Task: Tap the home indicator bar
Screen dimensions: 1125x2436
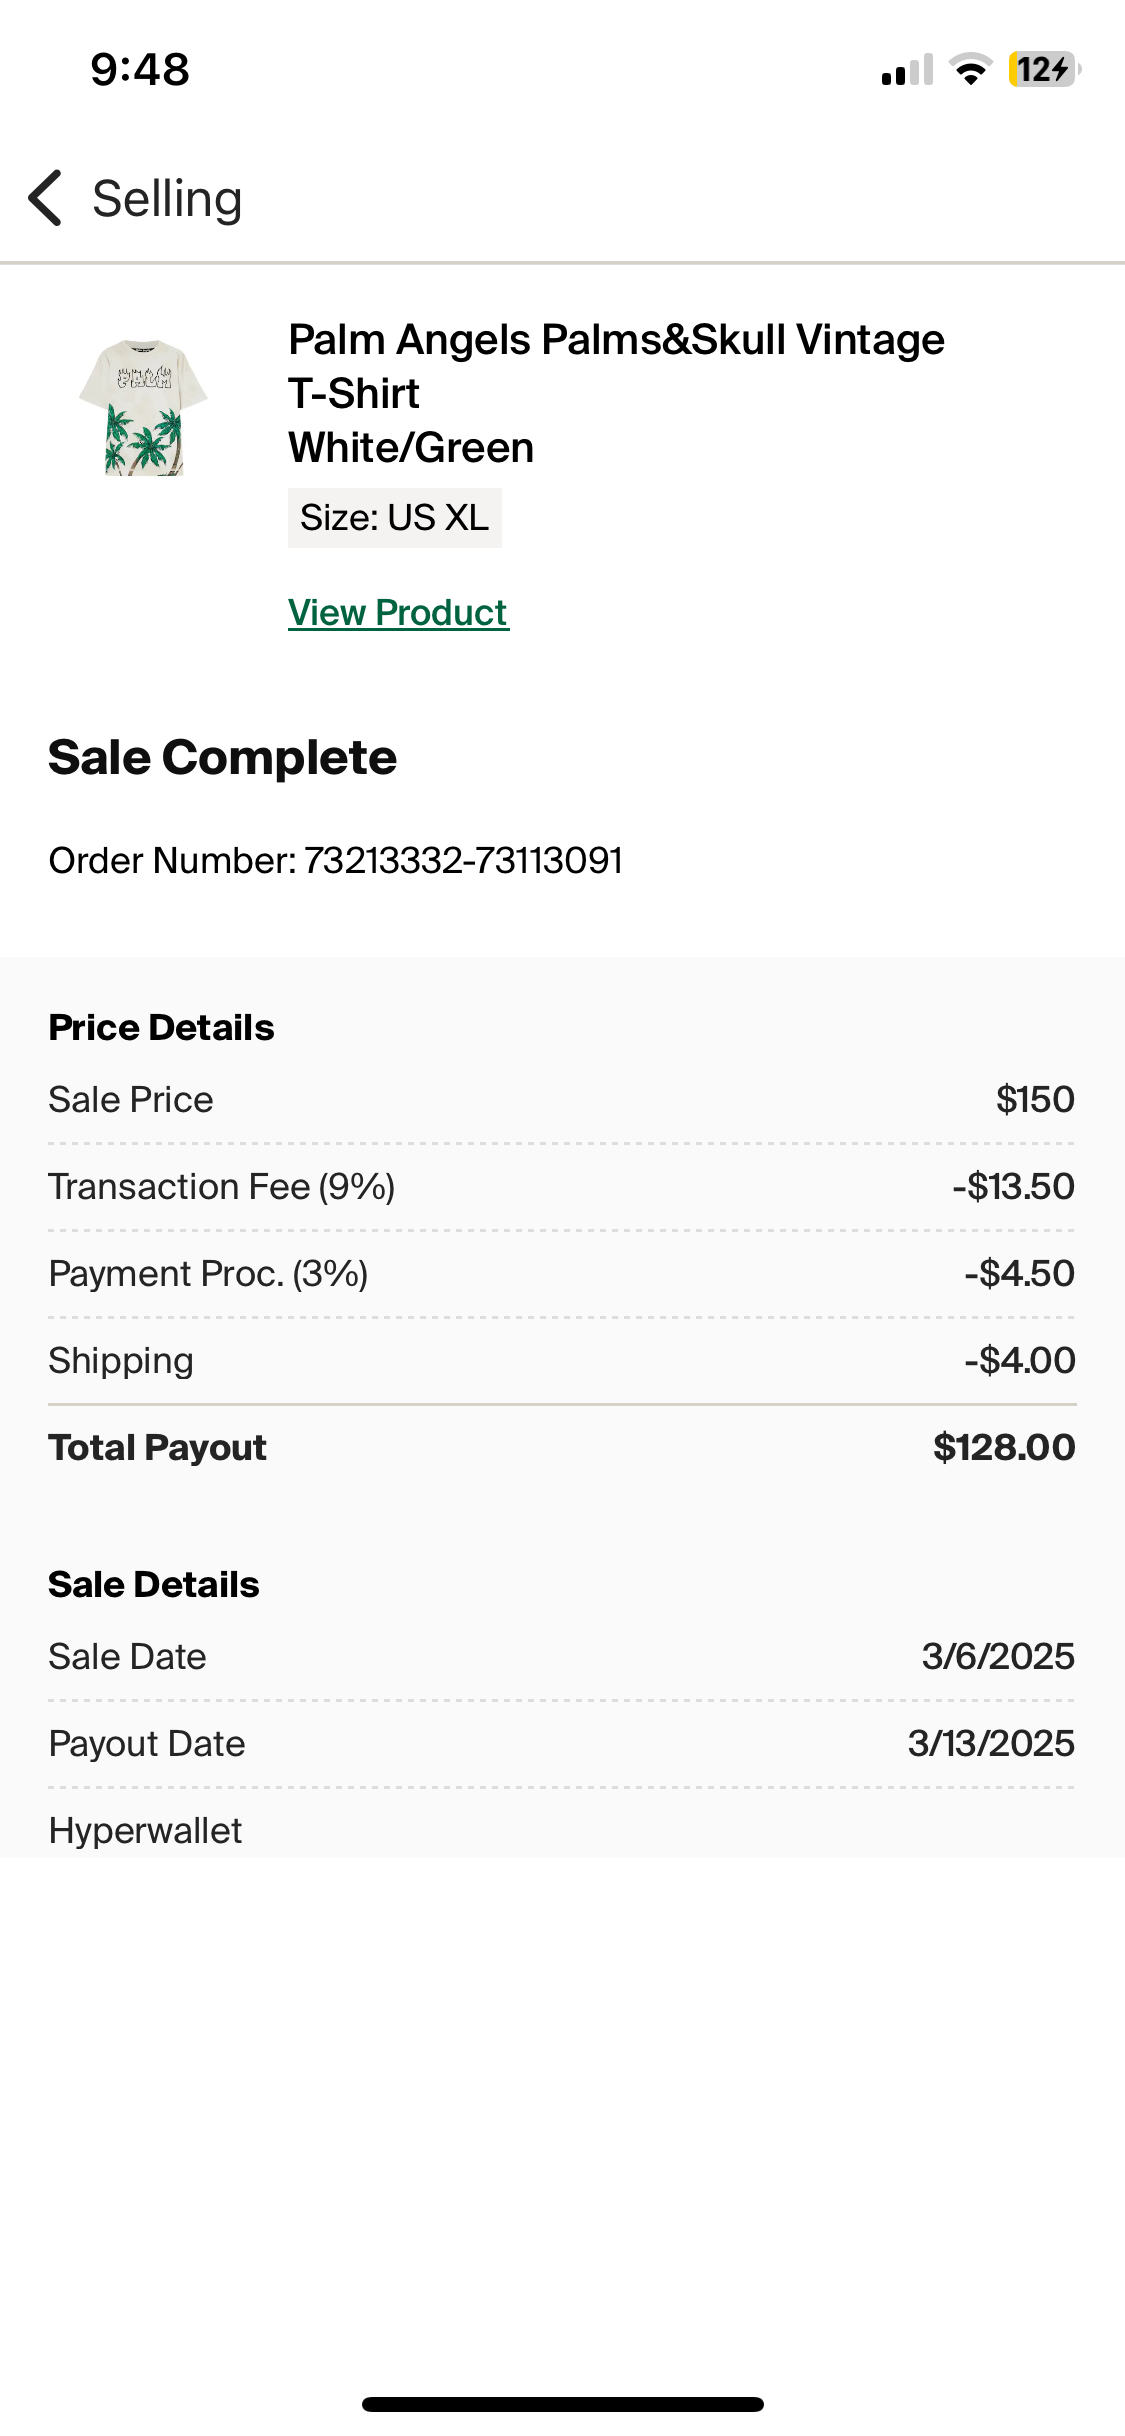Action: coord(562,2404)
